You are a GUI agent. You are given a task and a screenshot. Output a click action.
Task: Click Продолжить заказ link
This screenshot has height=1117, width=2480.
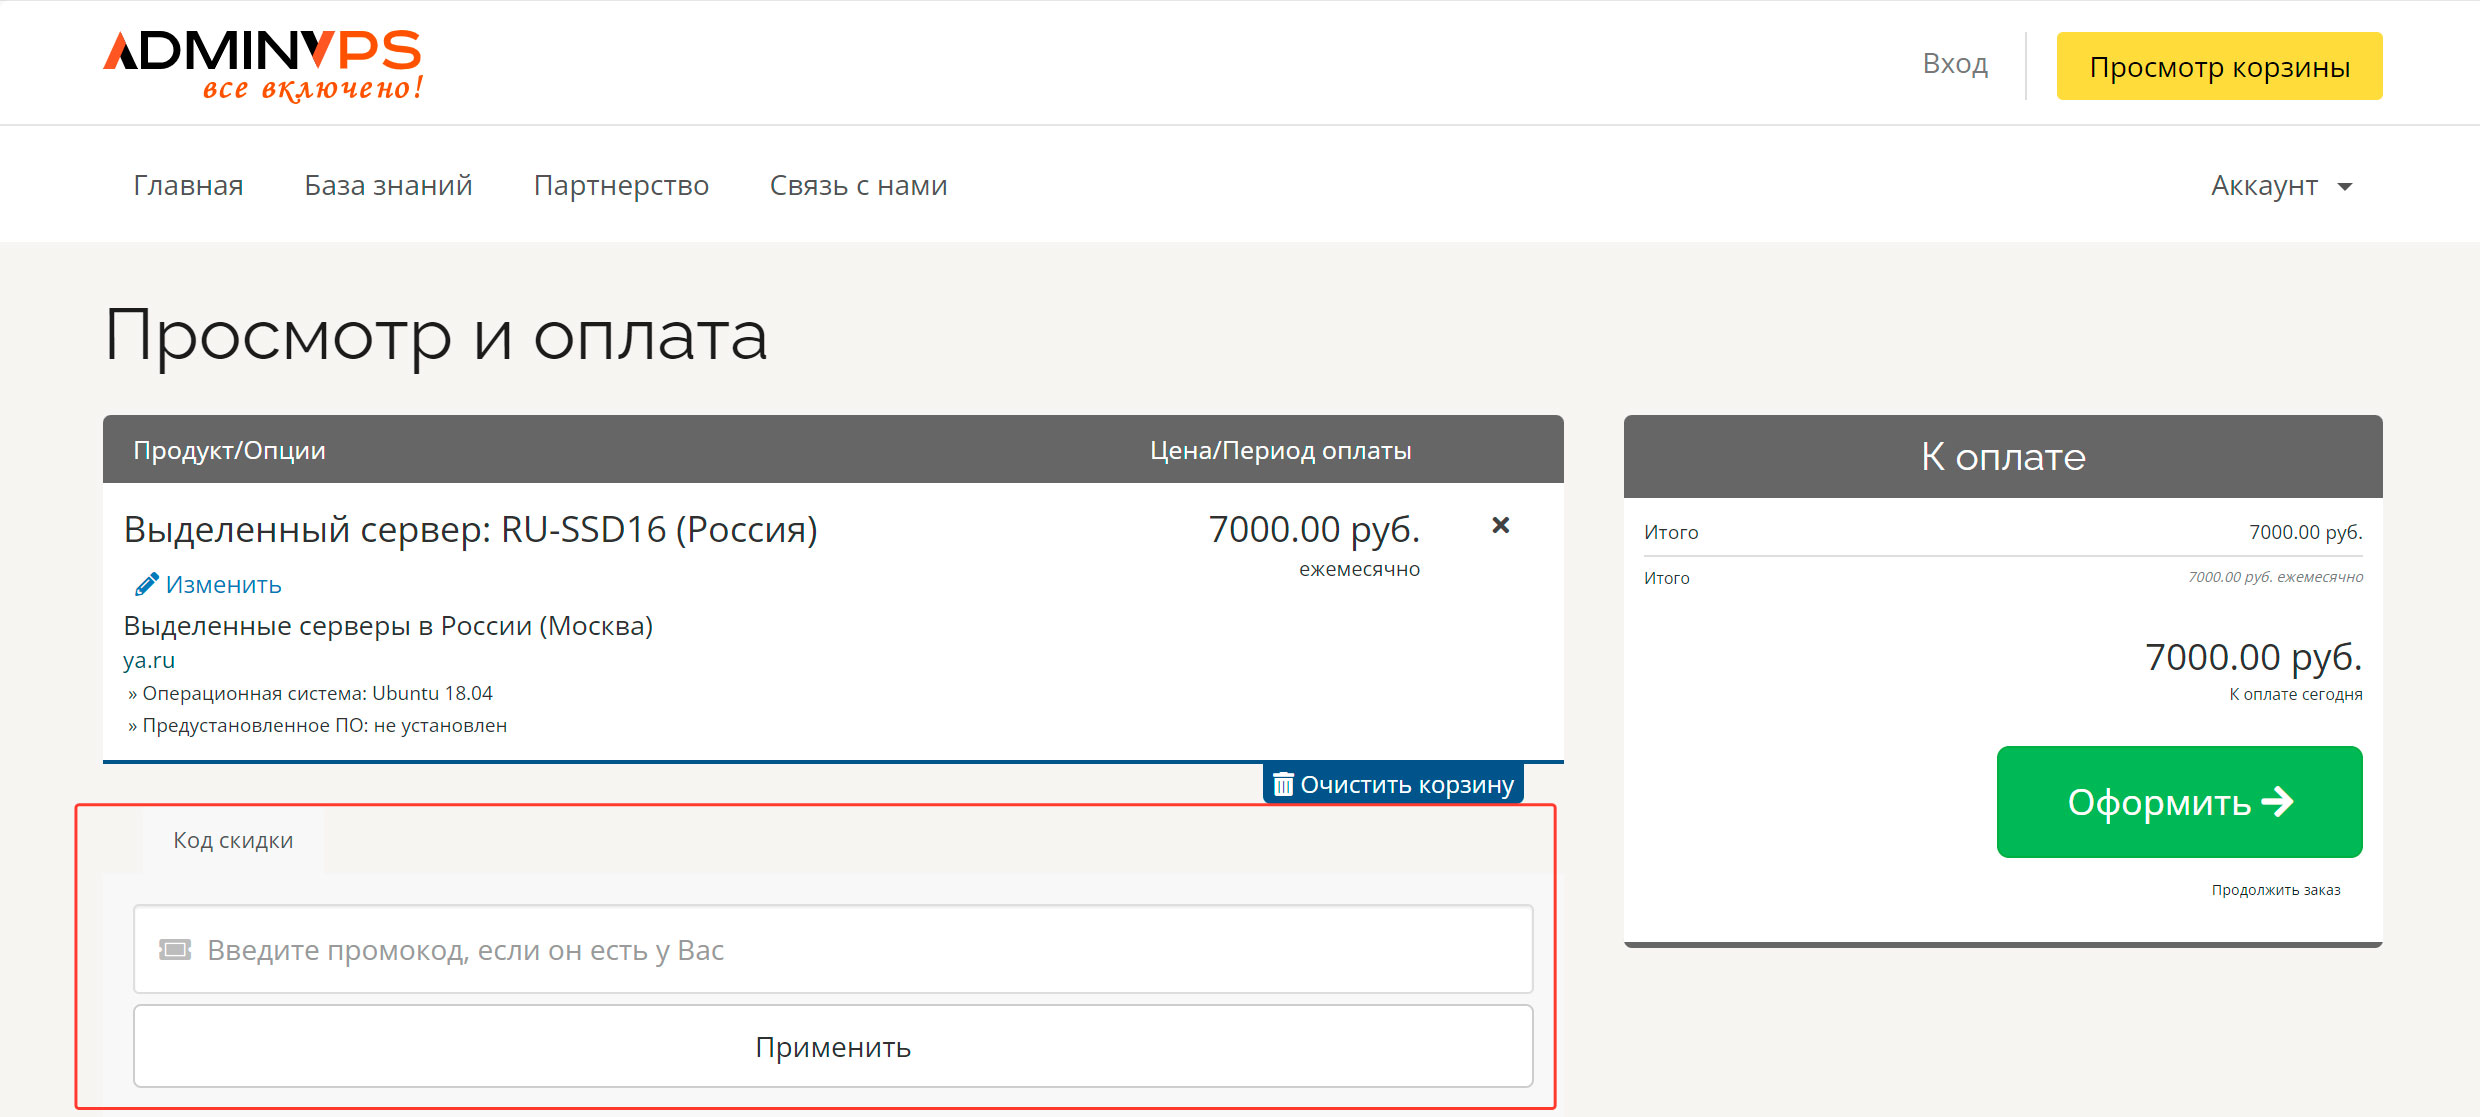pos(2276,890)
